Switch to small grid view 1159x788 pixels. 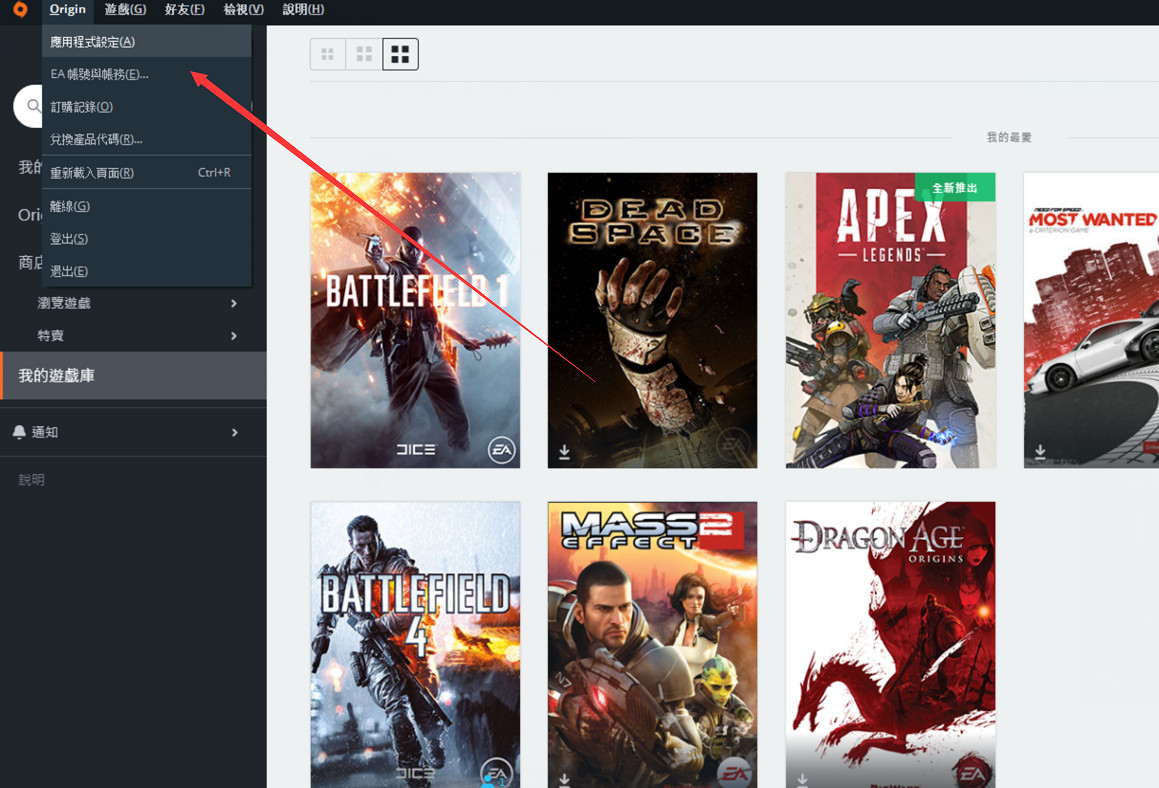[328, 54]
